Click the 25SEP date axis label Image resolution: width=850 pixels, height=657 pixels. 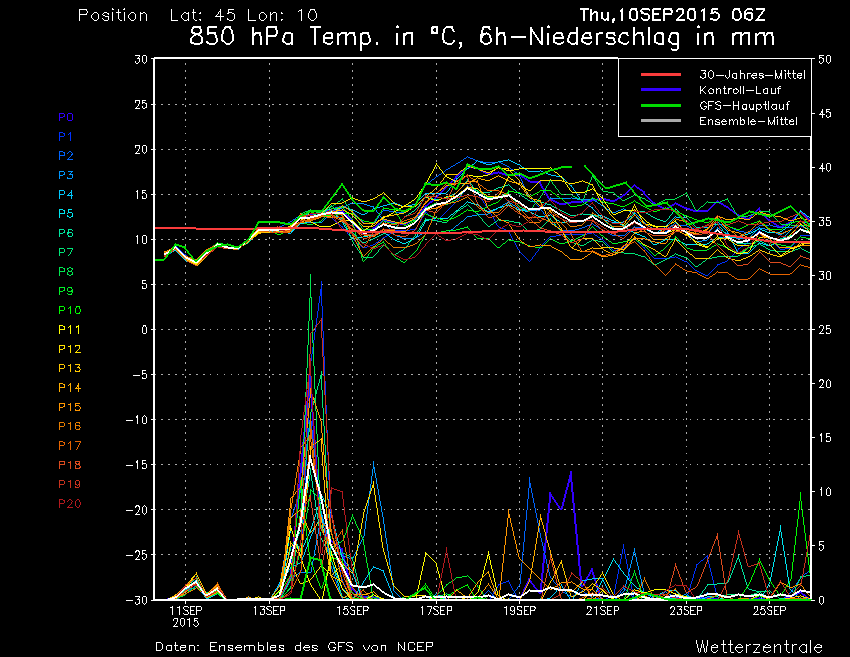[x=769, y=610]
